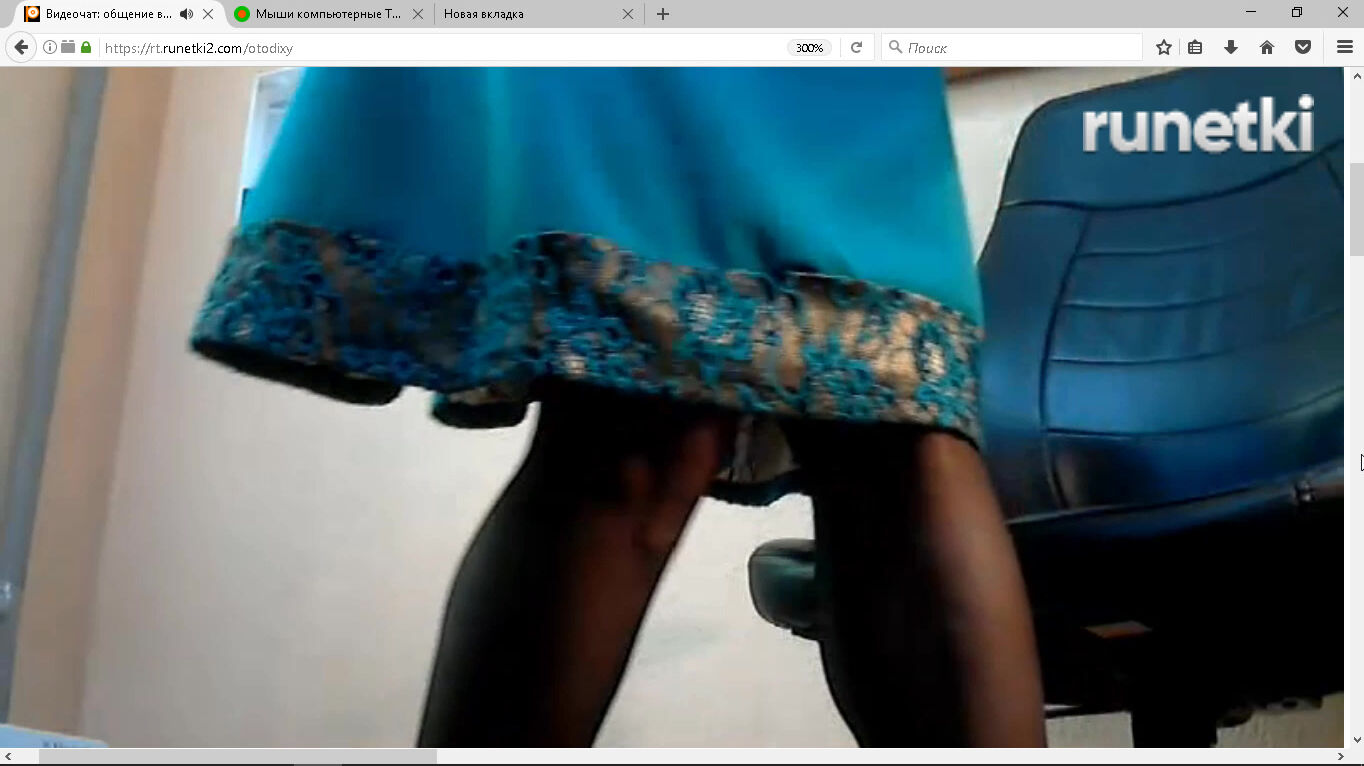Open the Firefox hamburger menu
This screenshot has width=1364, height=766.
(1344, 47)
